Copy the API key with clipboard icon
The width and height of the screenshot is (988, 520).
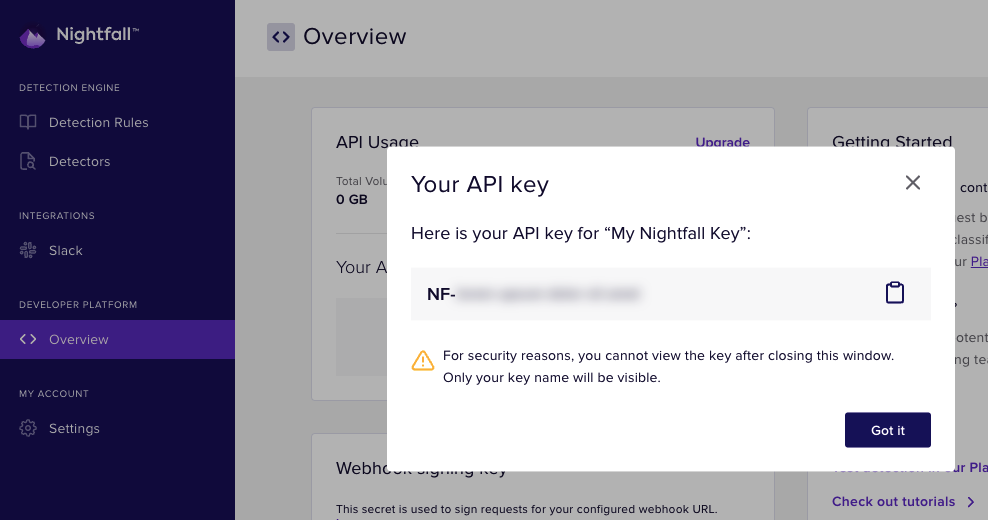click(x=895, y=292)
